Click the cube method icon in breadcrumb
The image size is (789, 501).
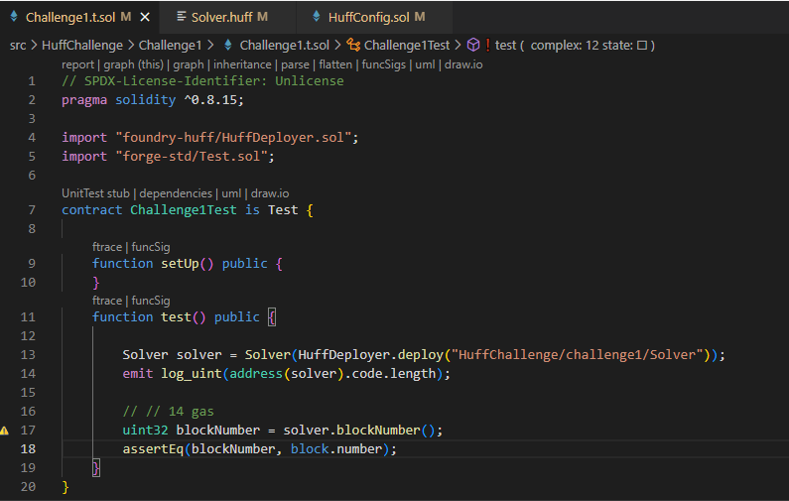pyautogui.click(x=474, y=45)
